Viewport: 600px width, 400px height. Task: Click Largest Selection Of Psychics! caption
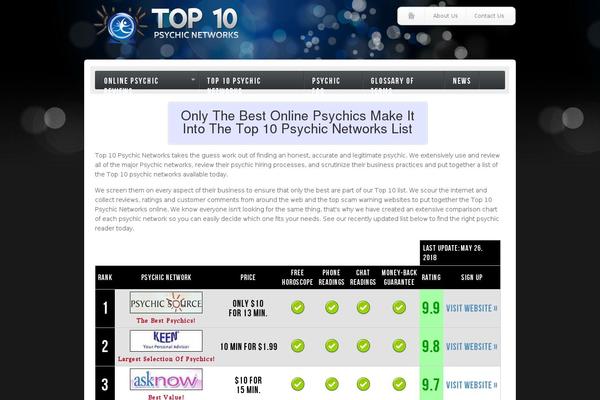166,359
